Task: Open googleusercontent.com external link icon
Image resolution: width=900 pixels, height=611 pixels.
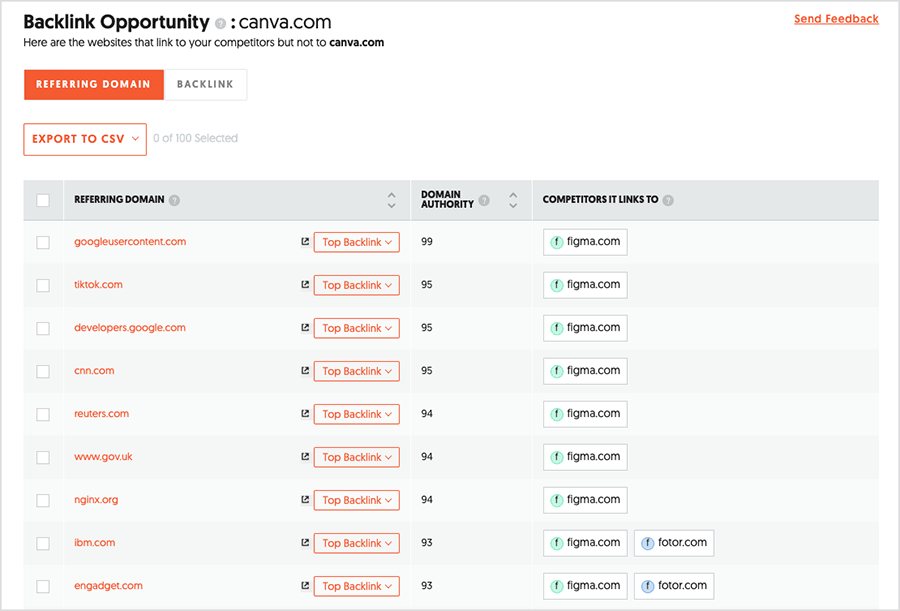Action: tap(305, 242)
